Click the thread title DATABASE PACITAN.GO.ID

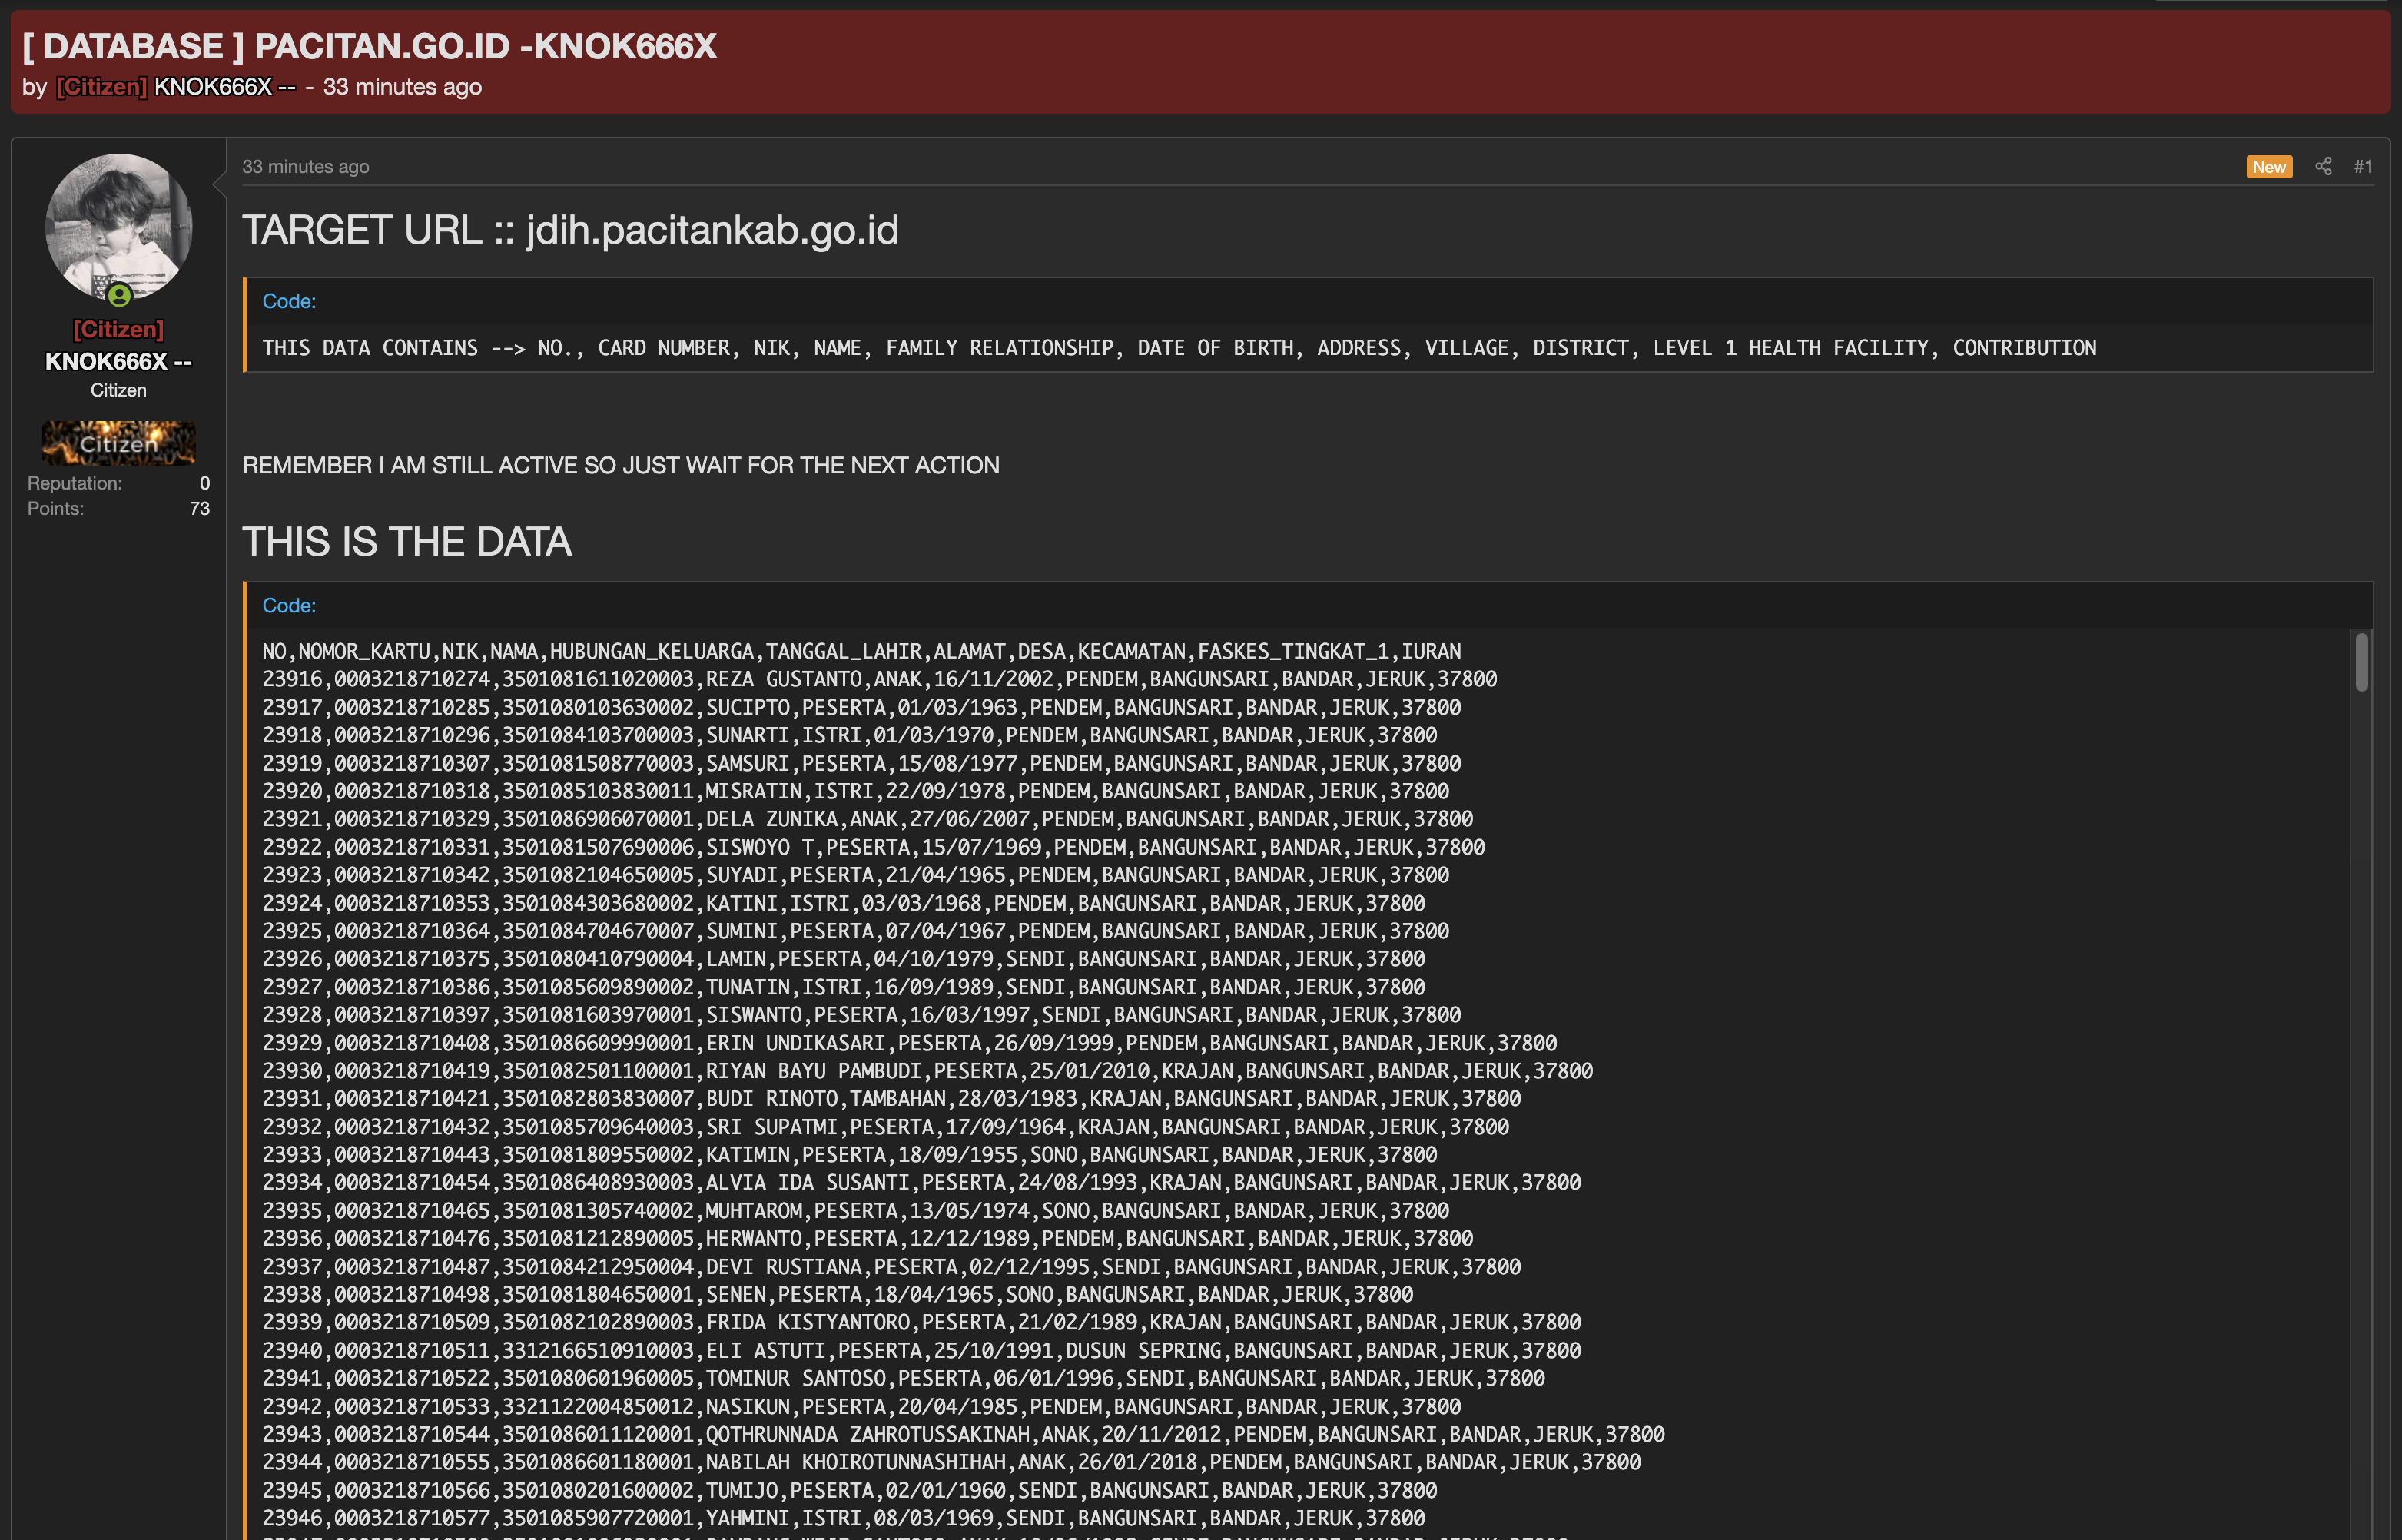click(x=370, y=46)
